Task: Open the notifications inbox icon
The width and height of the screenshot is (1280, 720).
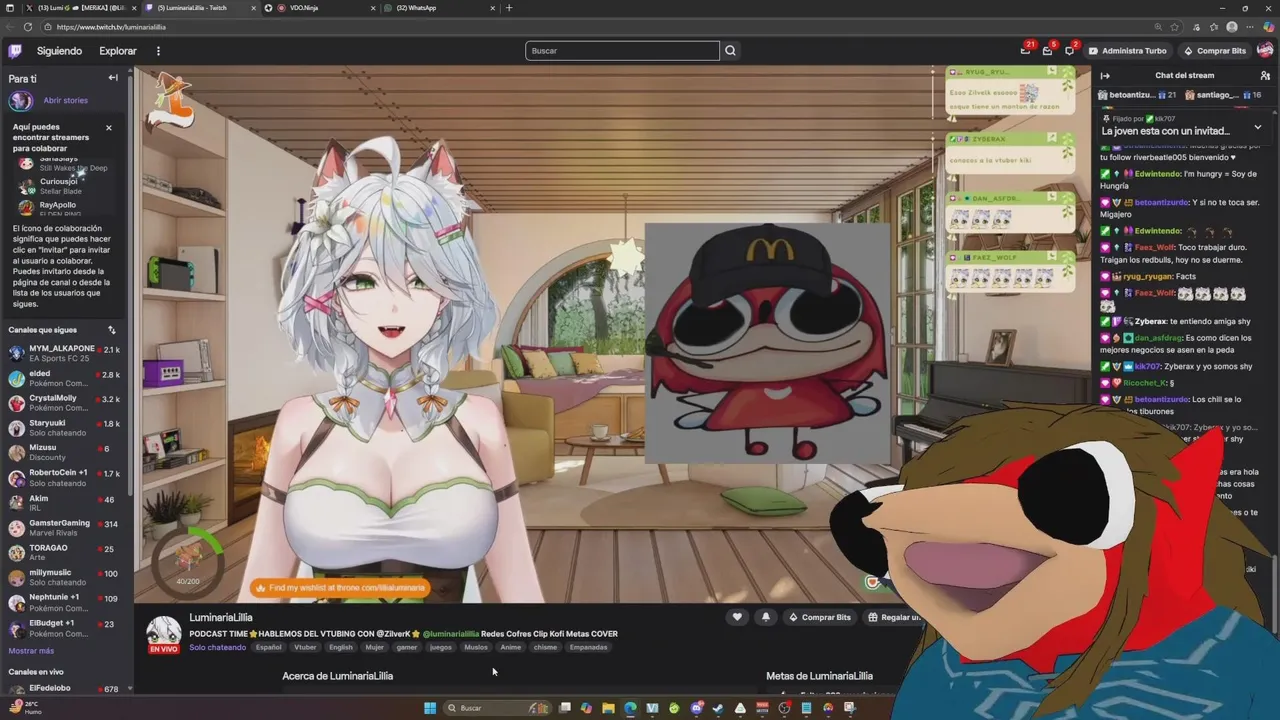Action: [1048, 50]
